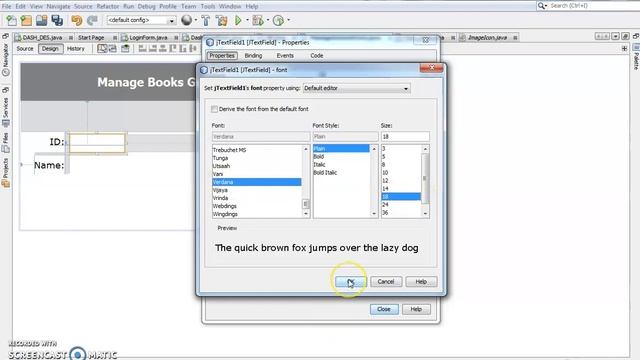This screenshot has height=360, width=640.
Task: Click Close in the Properties window
Action: [384, 309]
